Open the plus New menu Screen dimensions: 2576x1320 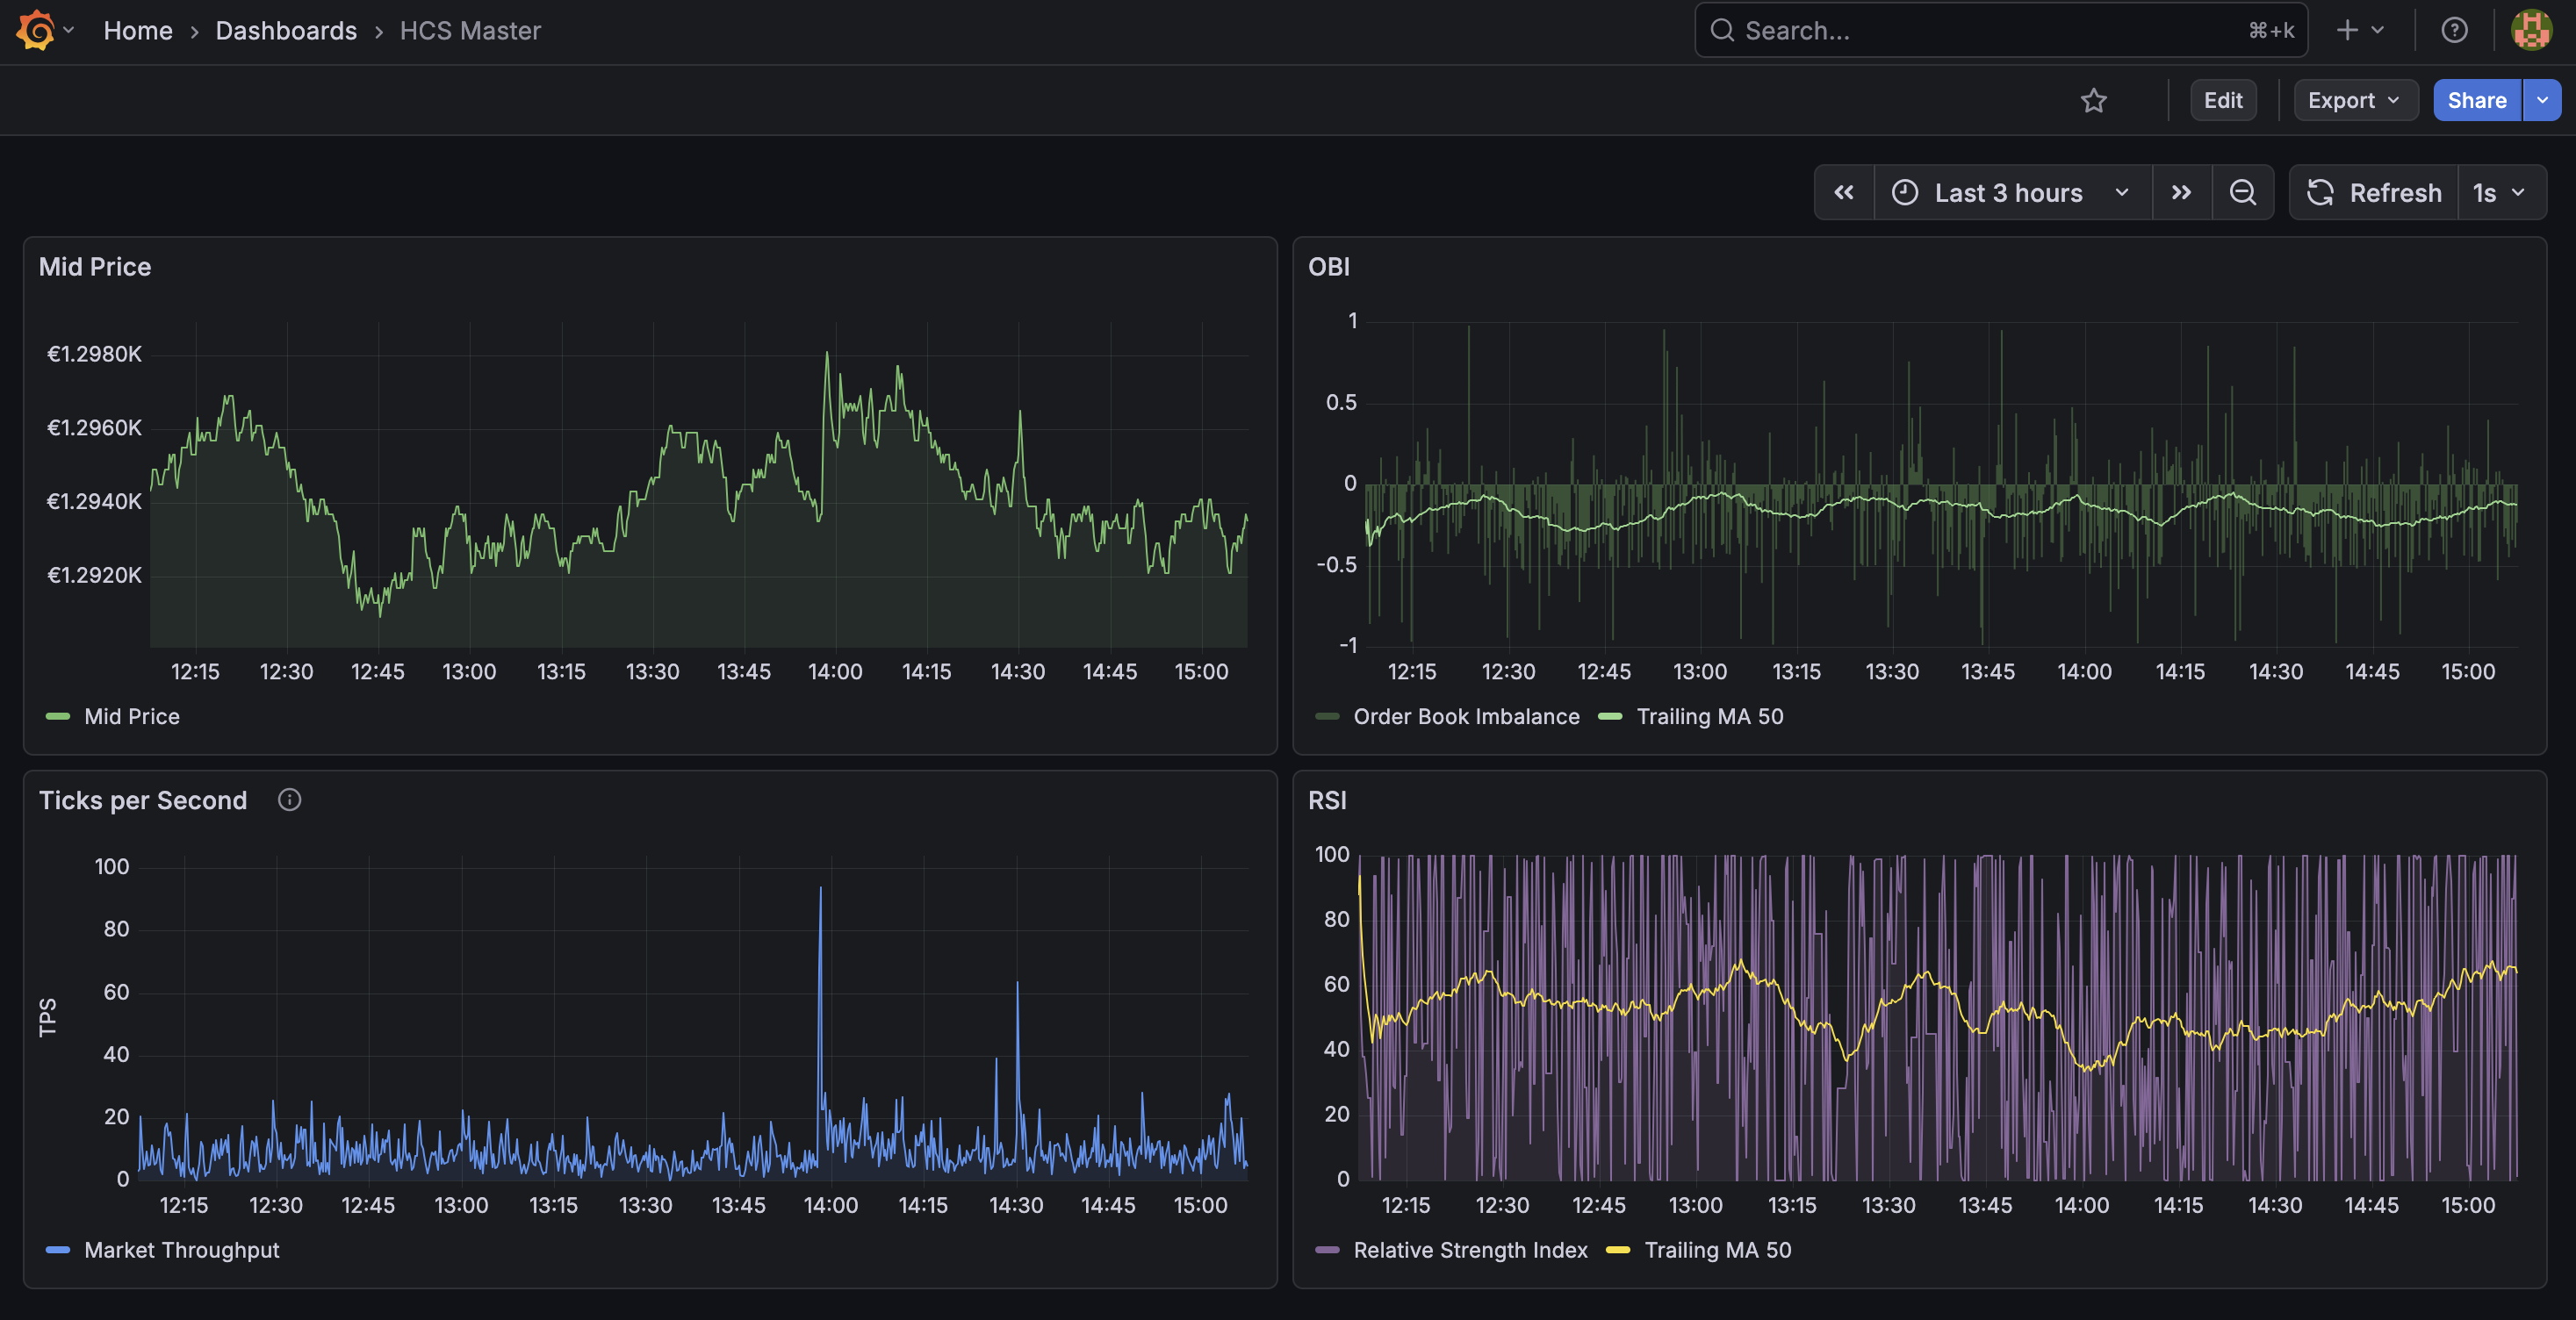2360,31
